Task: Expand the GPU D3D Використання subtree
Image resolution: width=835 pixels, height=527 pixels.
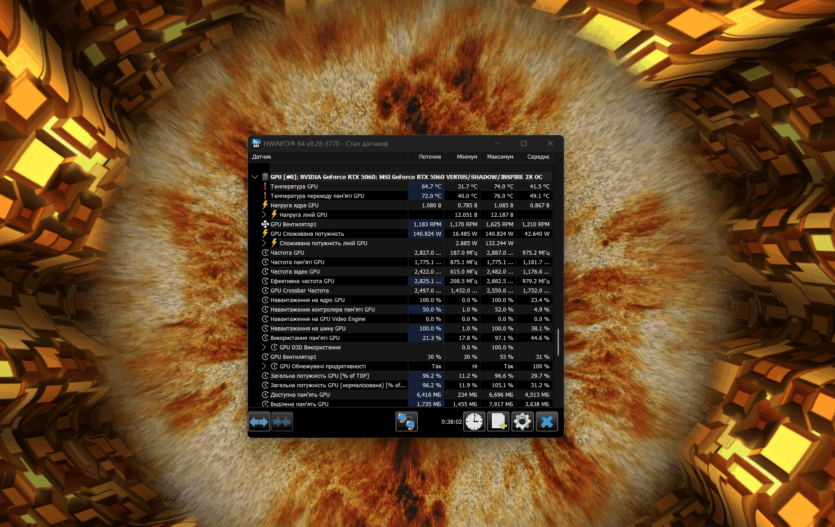Action: (264, 347)
